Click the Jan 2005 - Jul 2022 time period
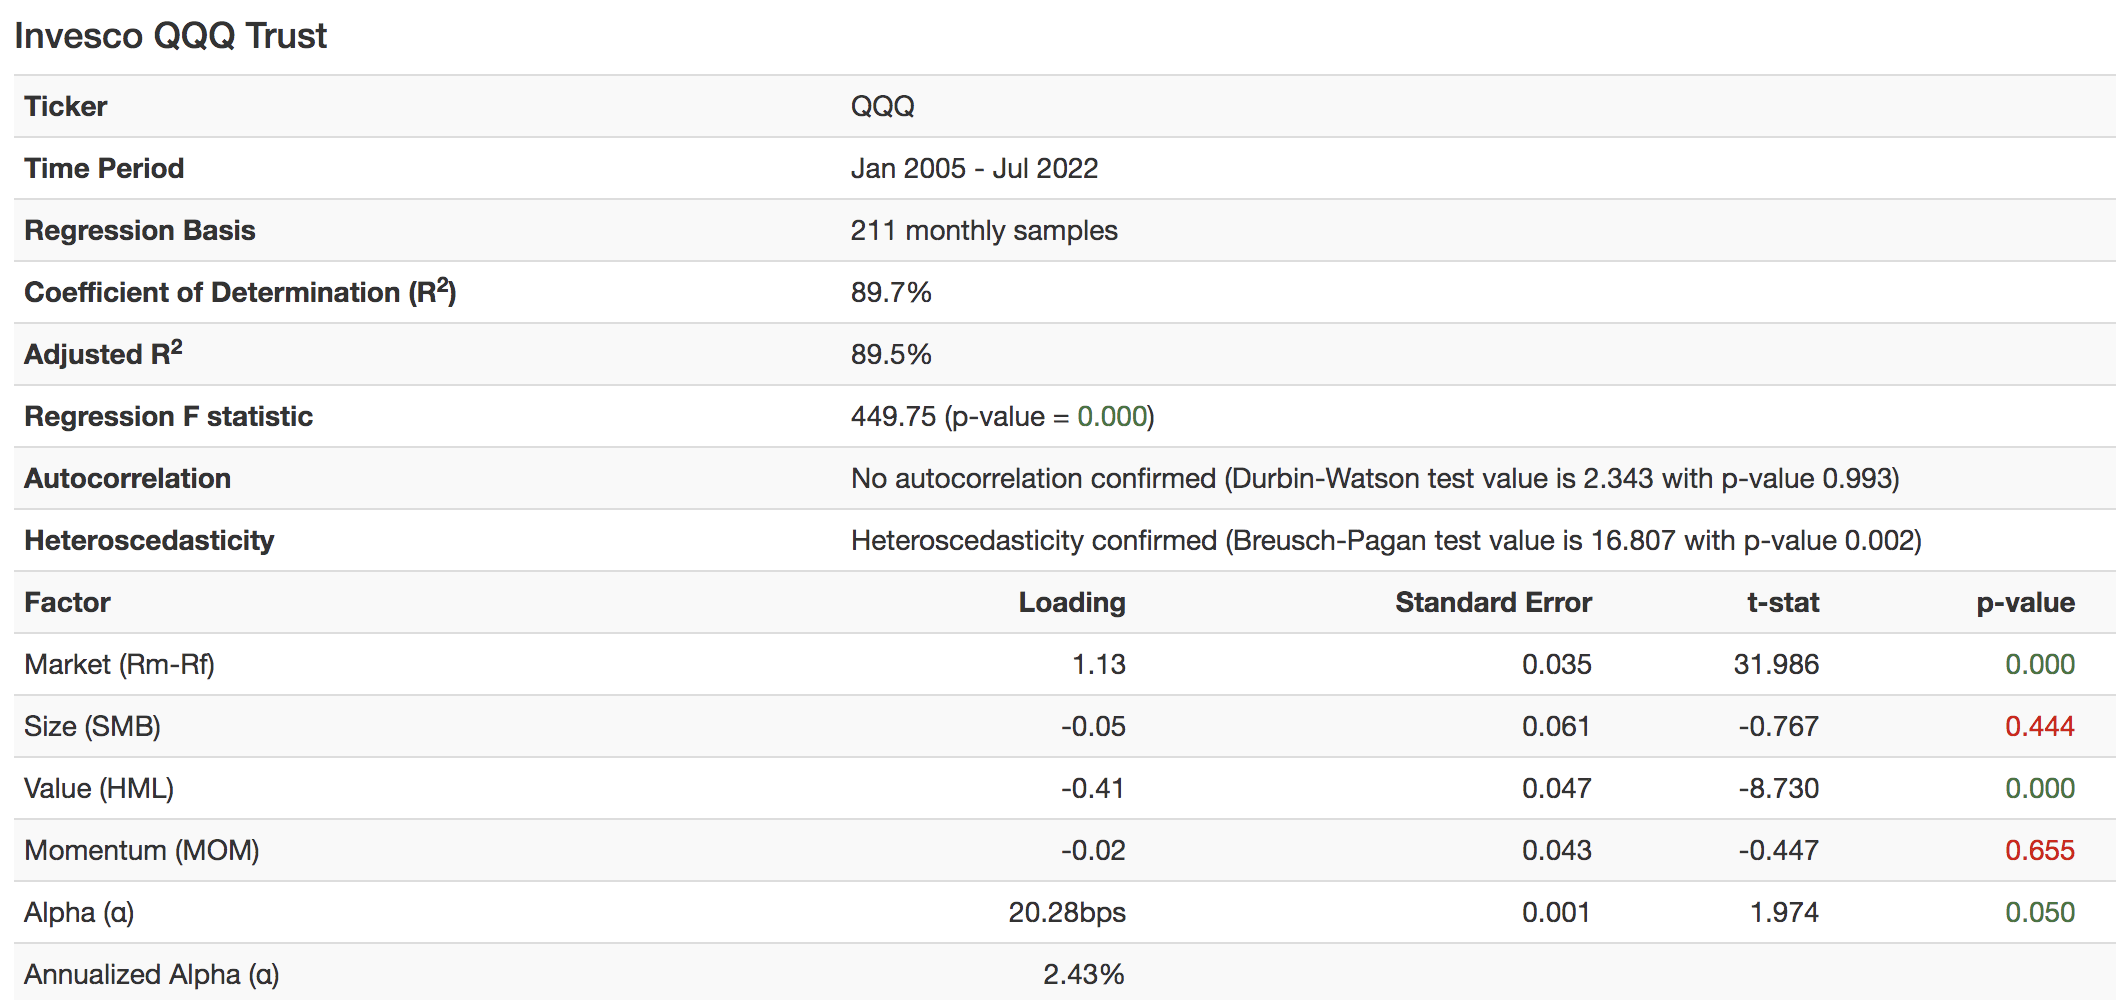 974,168
